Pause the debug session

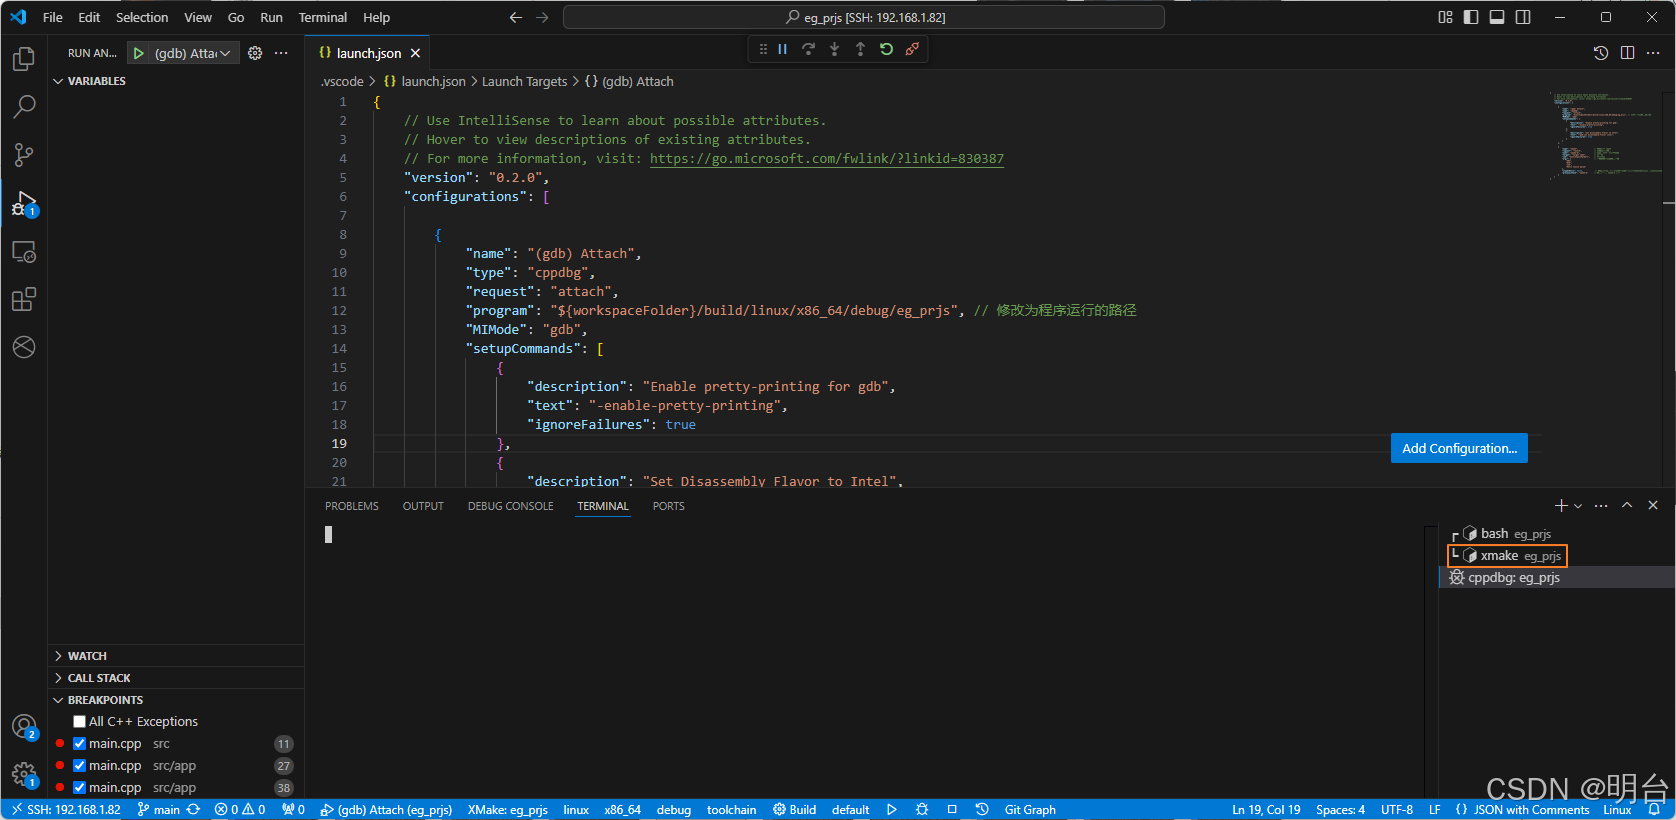pyautogui.click(x=783, y=49)
